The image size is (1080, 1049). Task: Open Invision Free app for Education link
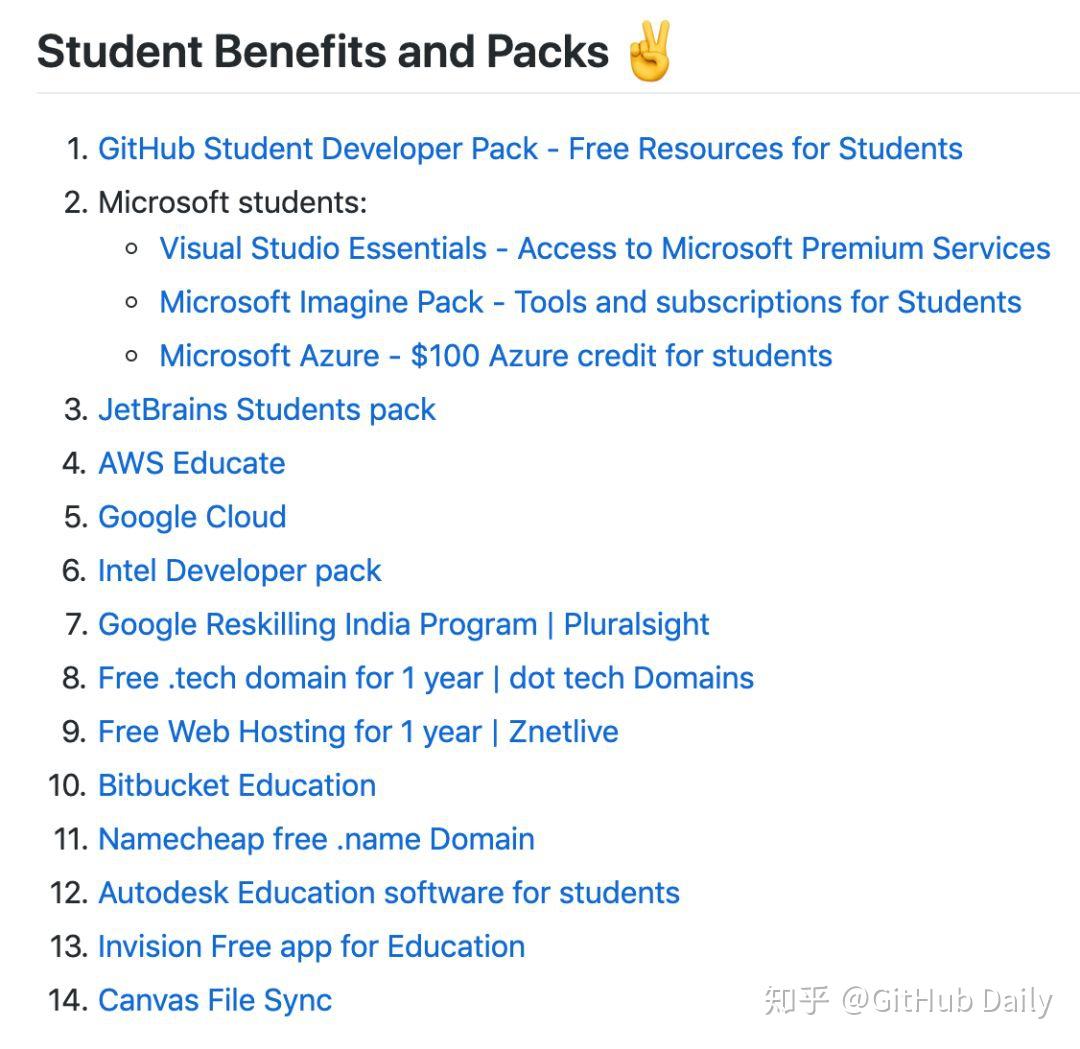311,947
